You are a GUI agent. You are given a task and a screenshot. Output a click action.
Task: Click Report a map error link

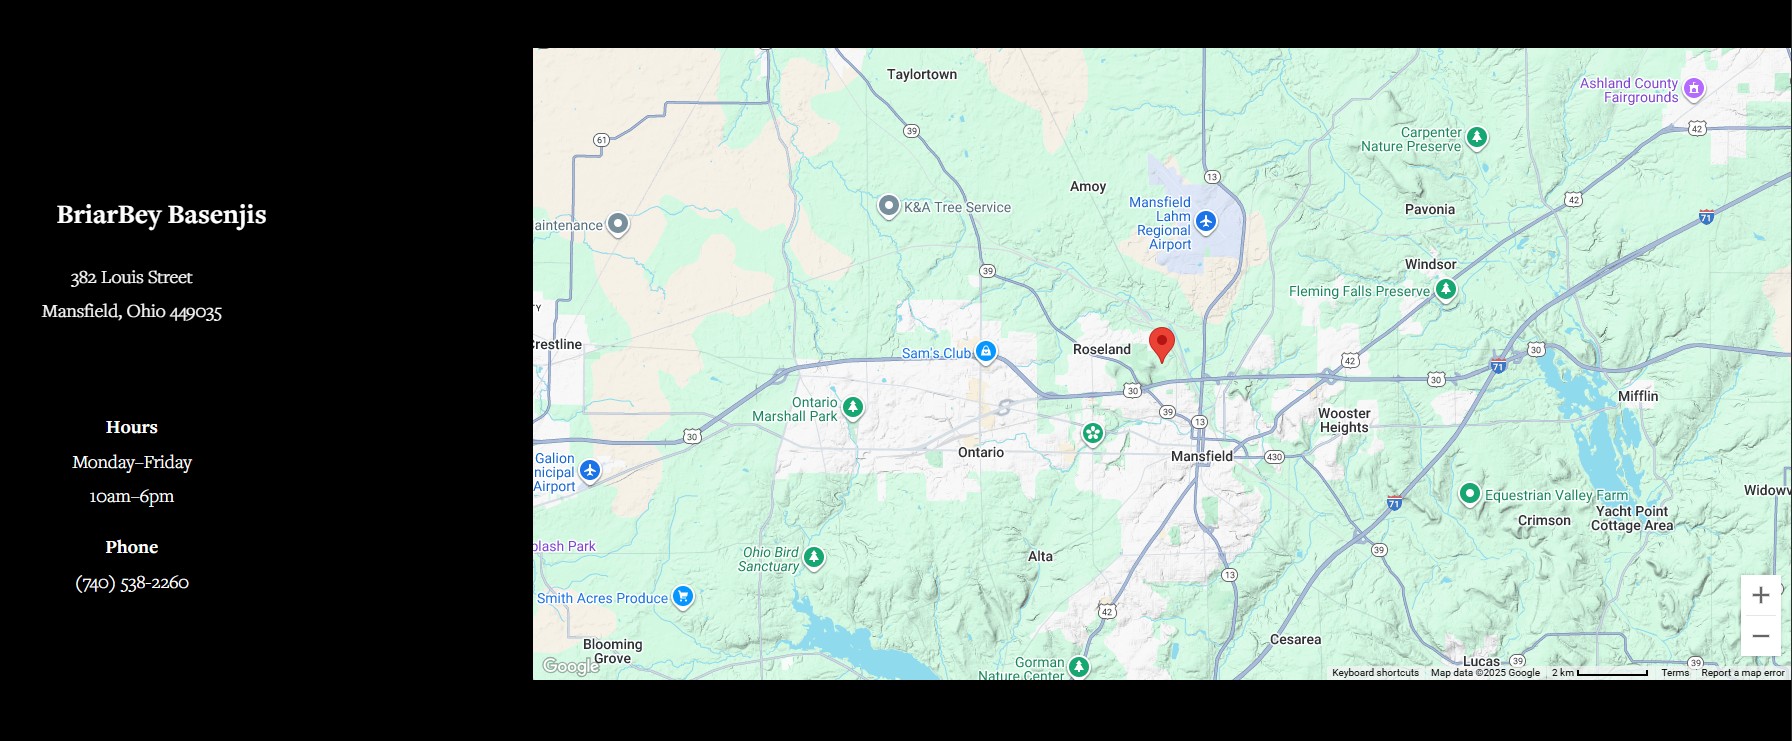point(1743,673)
